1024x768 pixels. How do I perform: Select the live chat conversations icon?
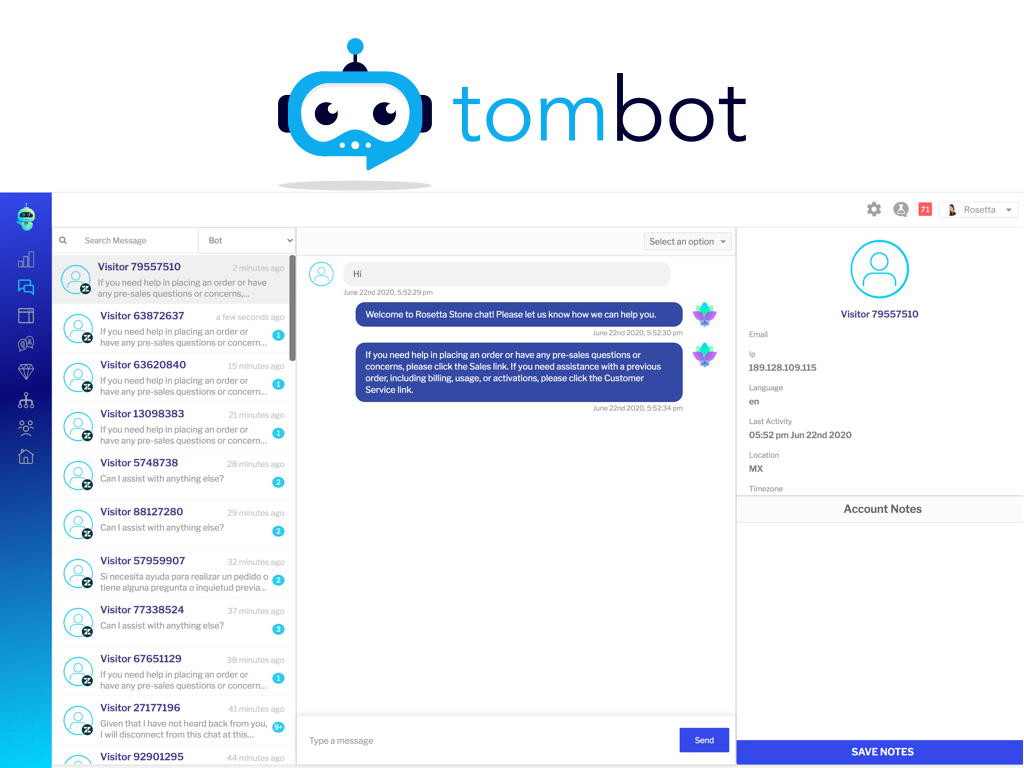(25, 287)
